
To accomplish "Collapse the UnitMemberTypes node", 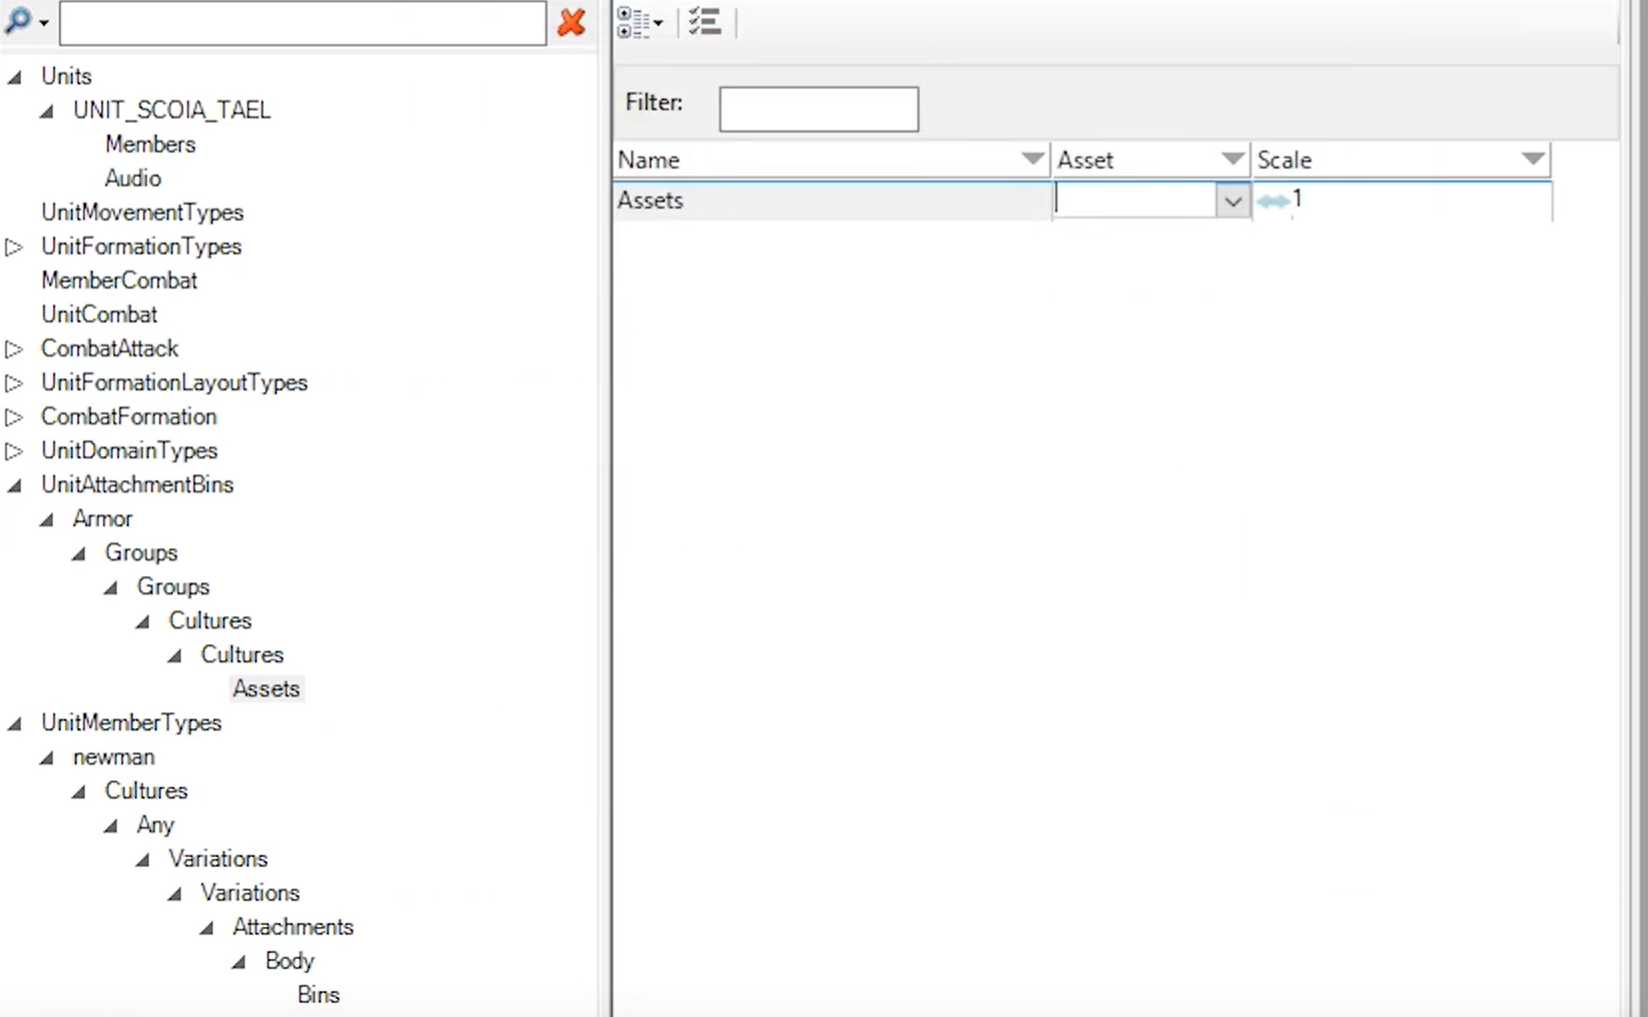I will (x=15, y=723).
